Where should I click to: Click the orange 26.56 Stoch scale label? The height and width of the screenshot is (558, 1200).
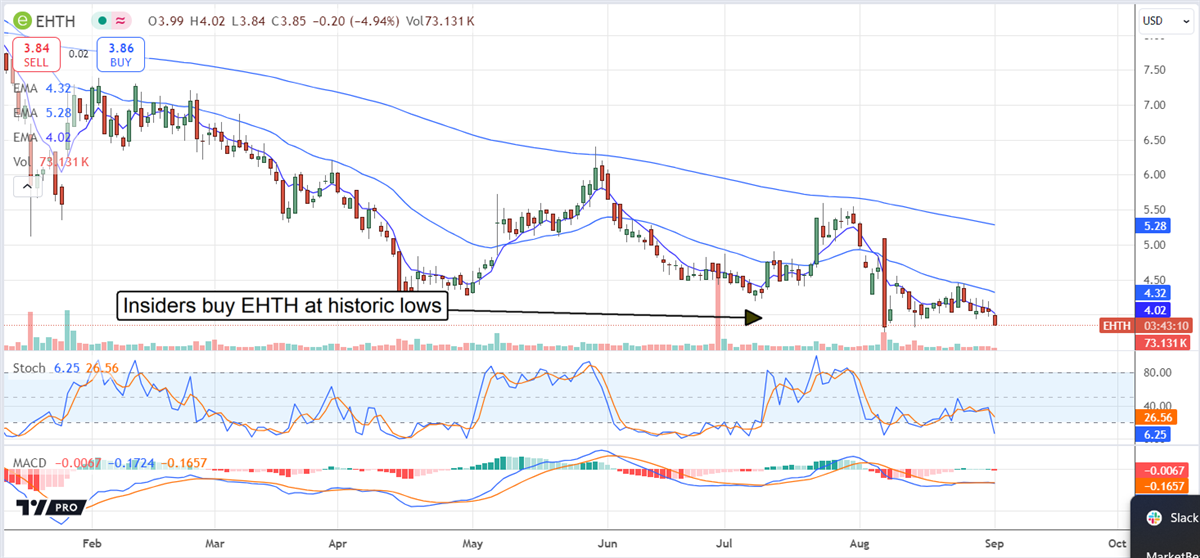1154,417
